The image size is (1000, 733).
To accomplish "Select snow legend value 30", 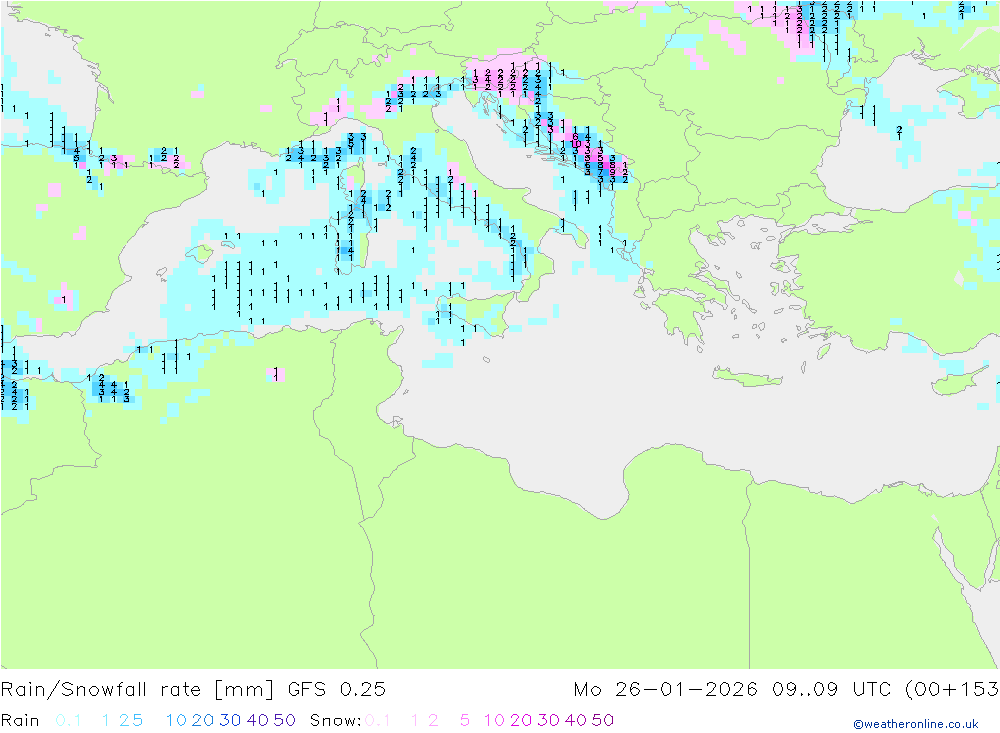I will coord(548,720).
